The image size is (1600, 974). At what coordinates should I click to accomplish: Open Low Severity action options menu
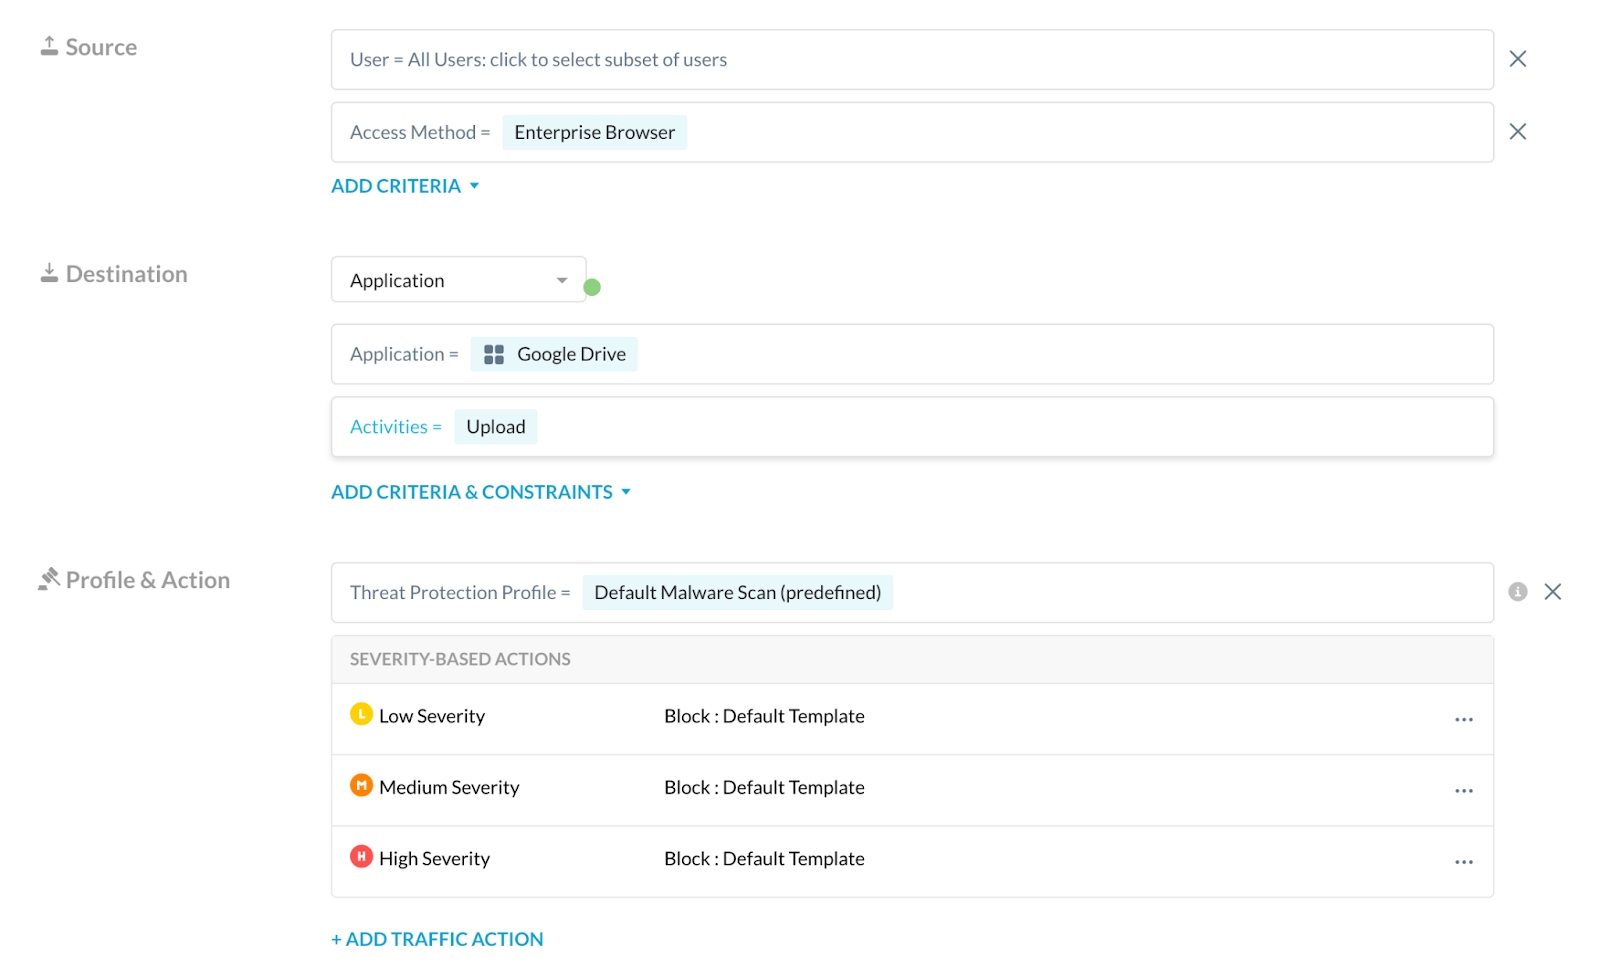1463,719
